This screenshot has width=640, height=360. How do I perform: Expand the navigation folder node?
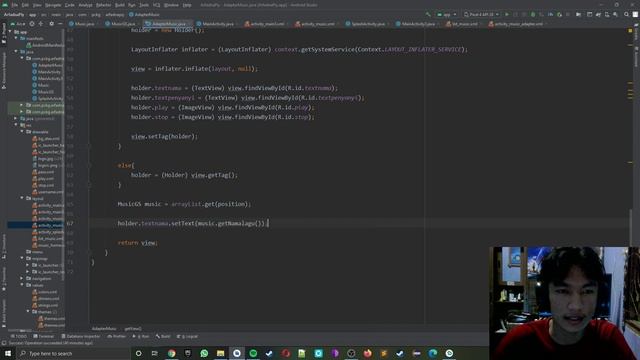[x=22, y=278]
